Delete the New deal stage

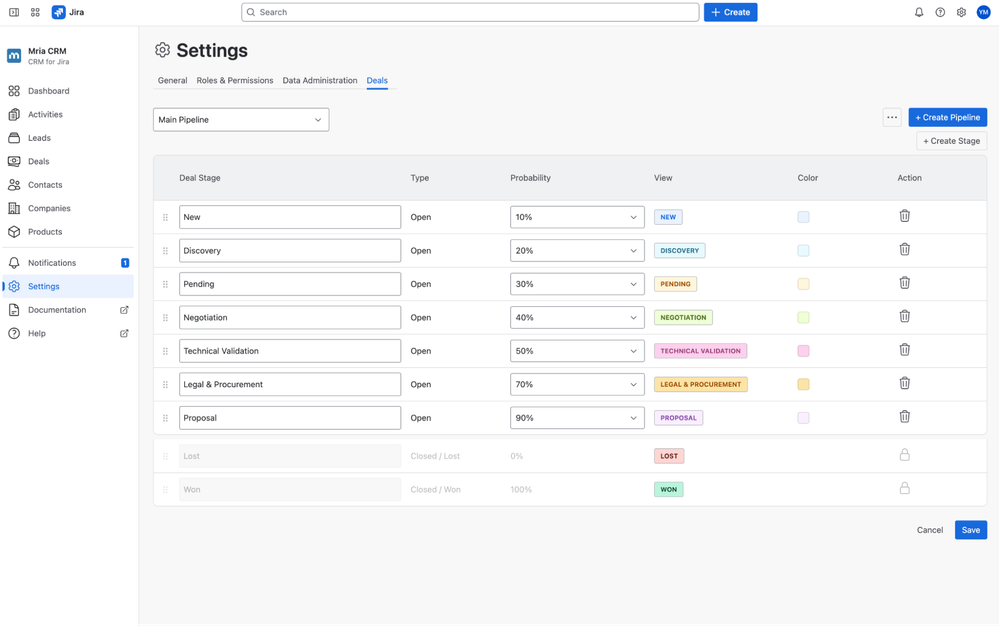click(x=904, y=216)
